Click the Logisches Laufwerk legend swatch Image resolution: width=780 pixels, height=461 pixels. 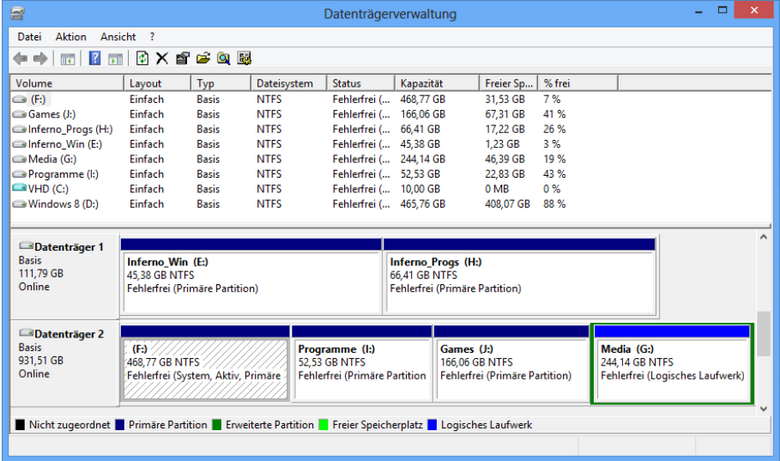pos(432,425)
